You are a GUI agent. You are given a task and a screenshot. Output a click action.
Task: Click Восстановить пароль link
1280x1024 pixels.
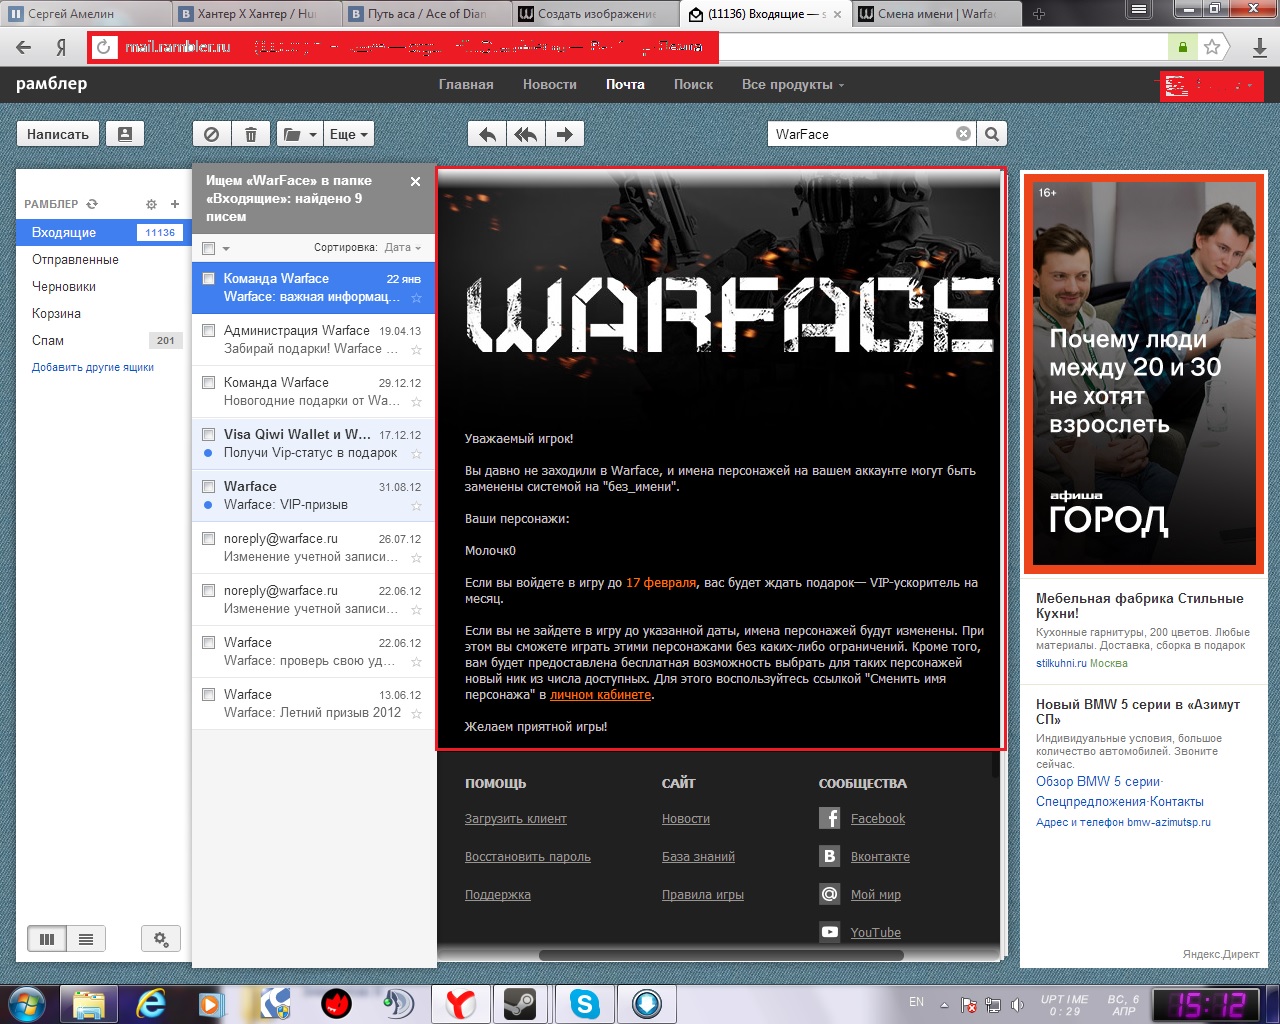pos(527,857)
